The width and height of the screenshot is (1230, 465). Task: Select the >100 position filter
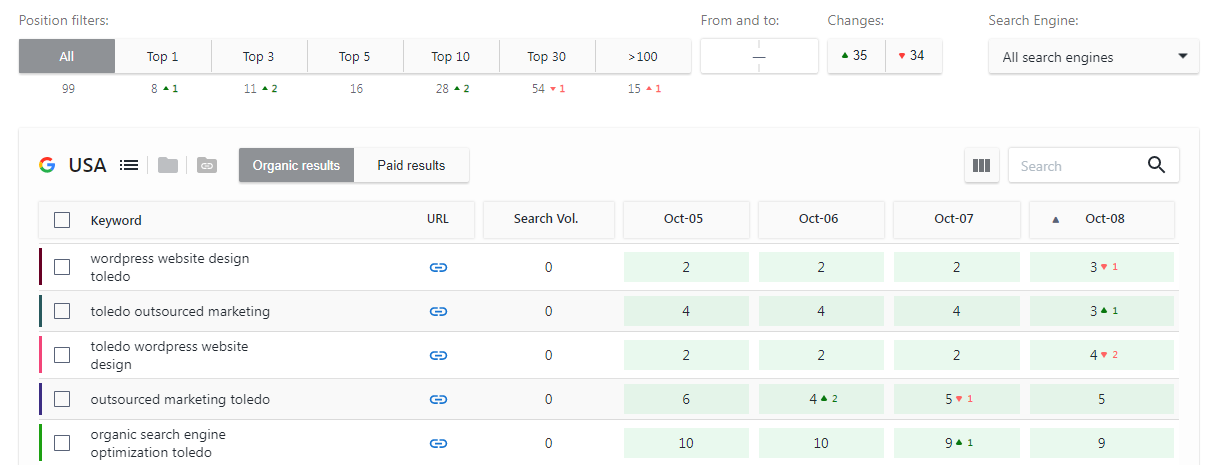pos(643,56)
